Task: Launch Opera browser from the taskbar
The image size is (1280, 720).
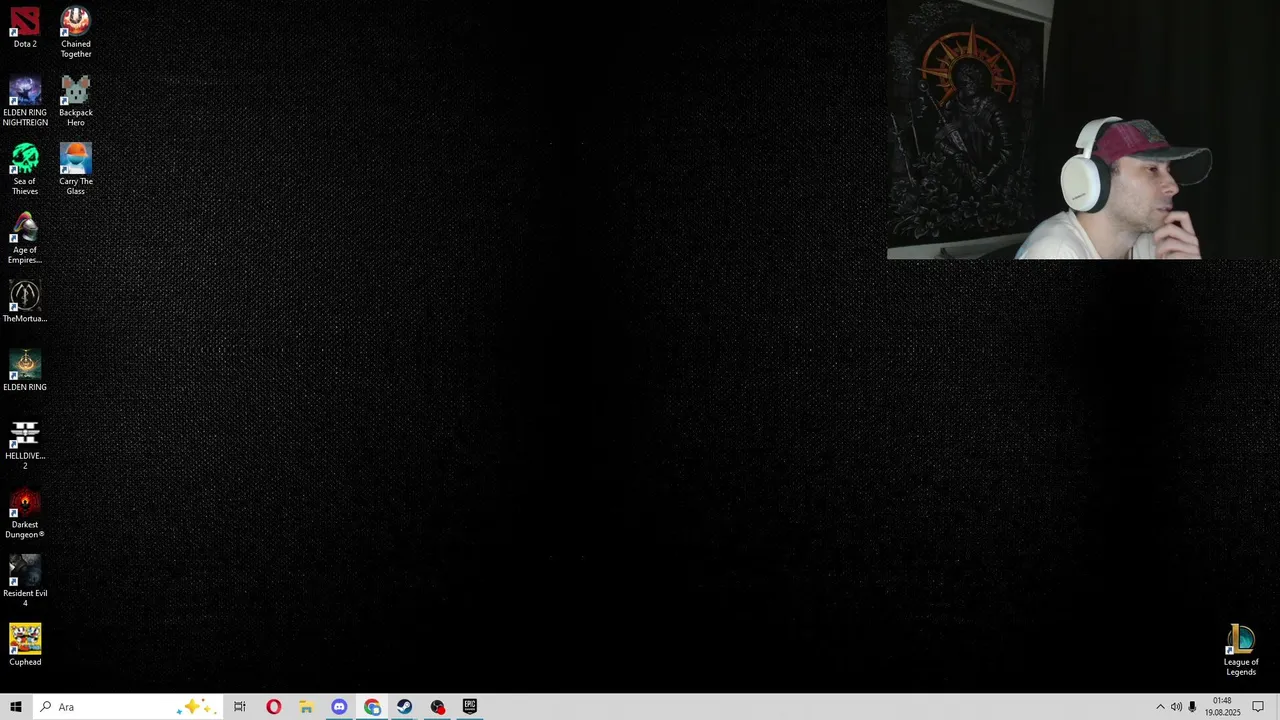Action: [273, 707]
